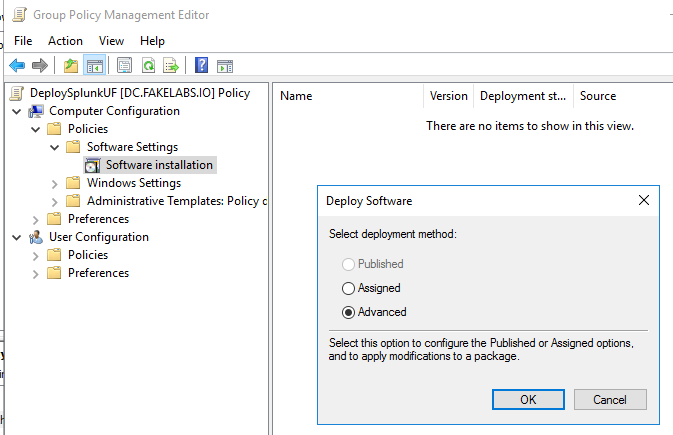
Task: Click the Export List toolbar icon
Action: click(x=171, y=66)
